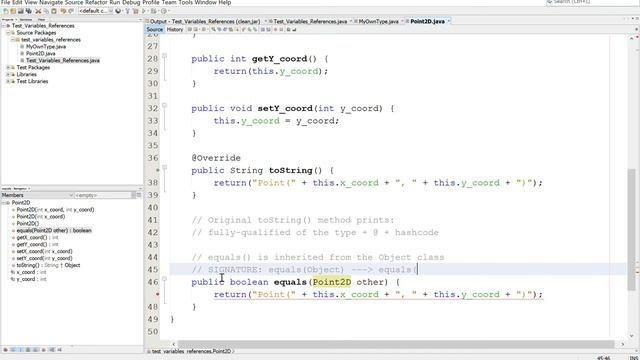640x360 pixels.
Task: Close the Point2D.java editor tab
Action: [449, 21]
